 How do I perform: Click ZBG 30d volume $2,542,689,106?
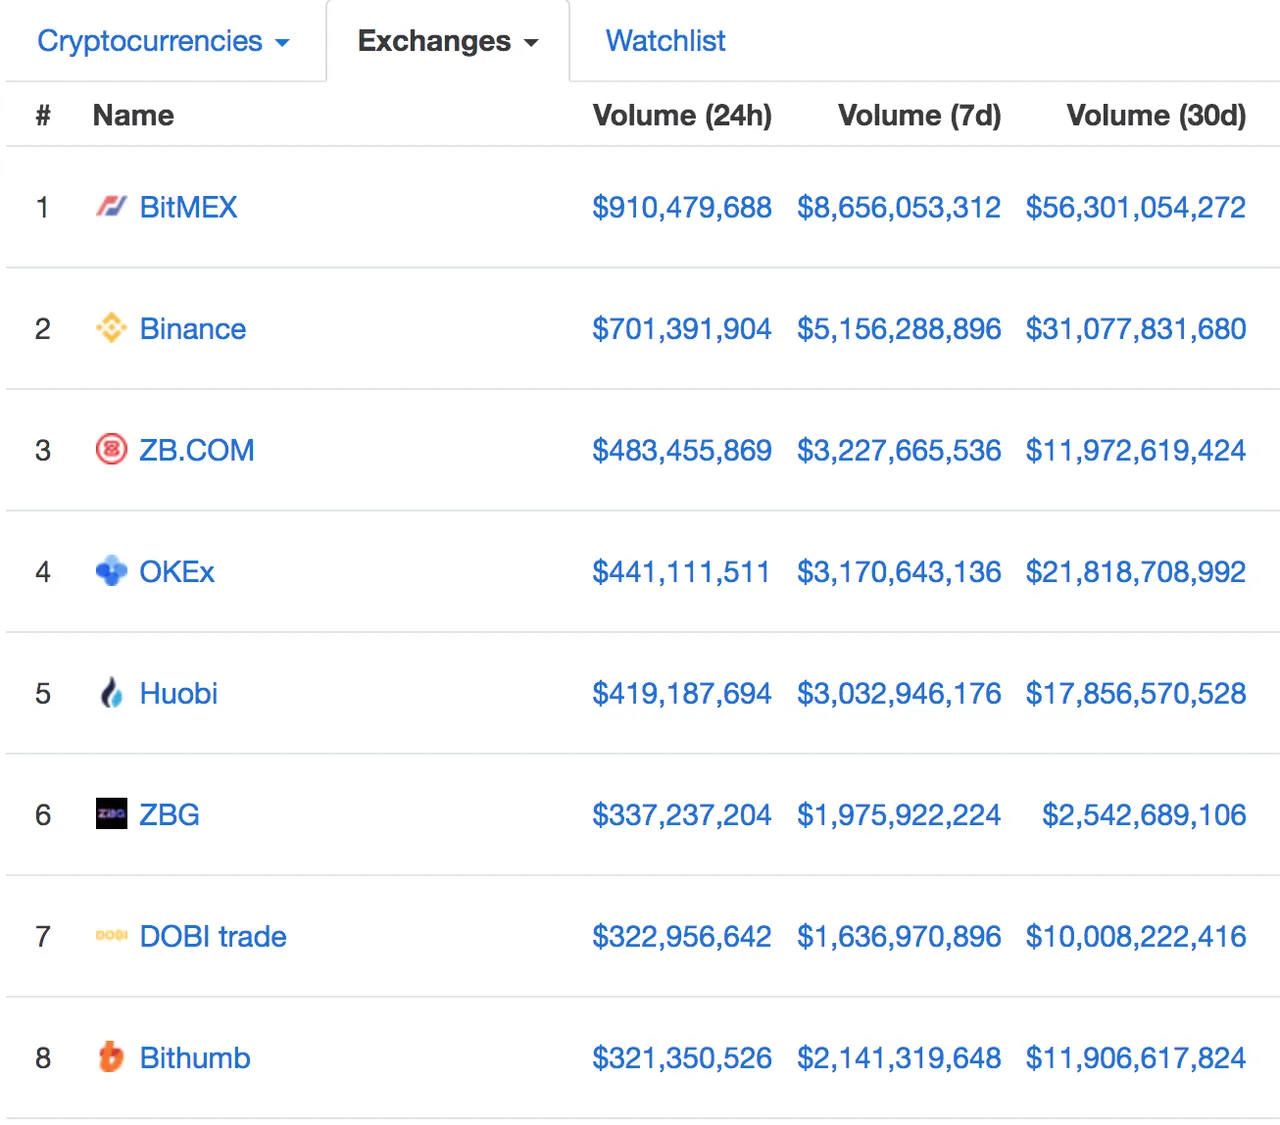(1144, 814)
